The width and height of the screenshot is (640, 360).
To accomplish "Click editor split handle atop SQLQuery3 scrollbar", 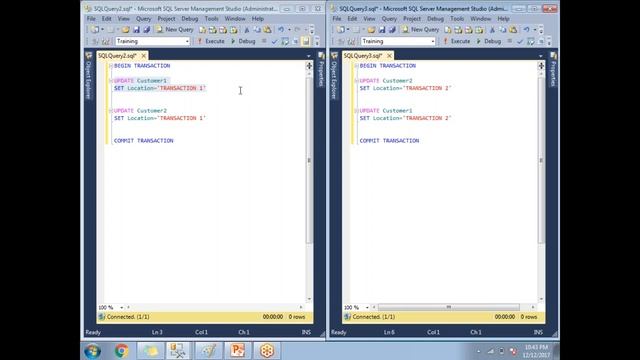I will (541, 66).
